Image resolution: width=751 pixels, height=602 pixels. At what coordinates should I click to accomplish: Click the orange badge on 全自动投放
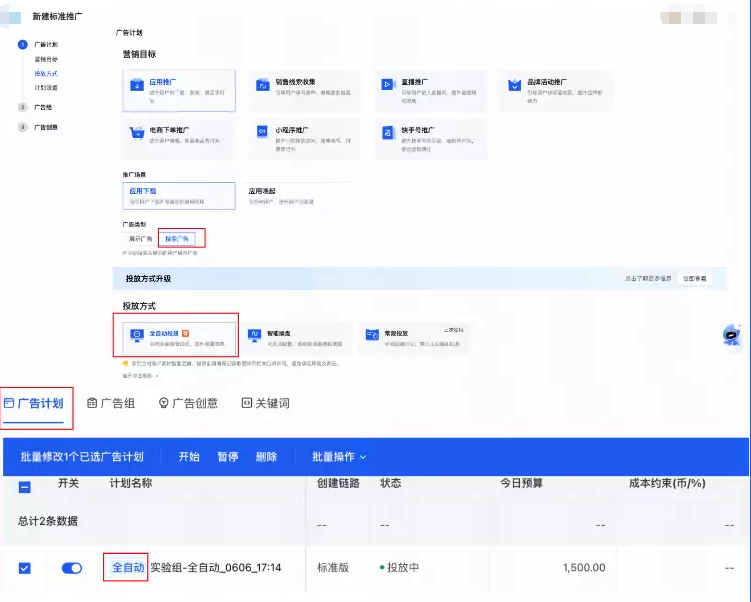(185, 333)
